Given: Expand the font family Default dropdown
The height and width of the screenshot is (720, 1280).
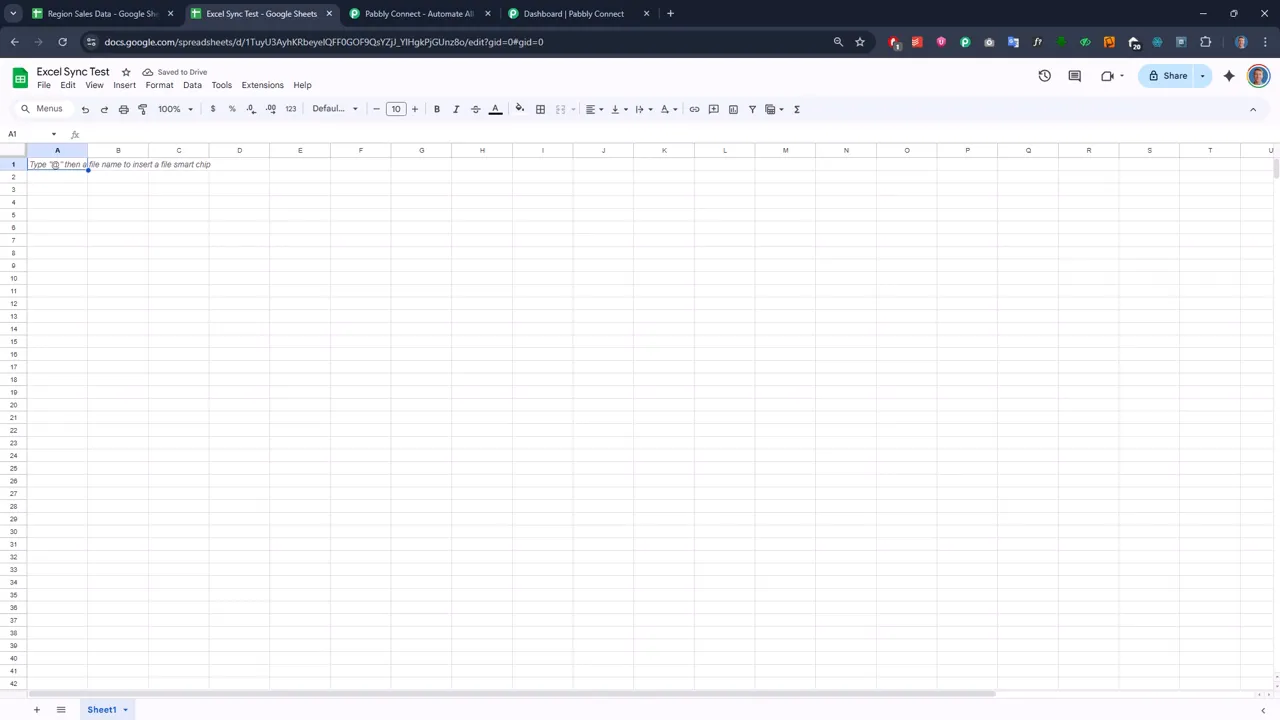Looking at the screenshot, I should (334, 109).
